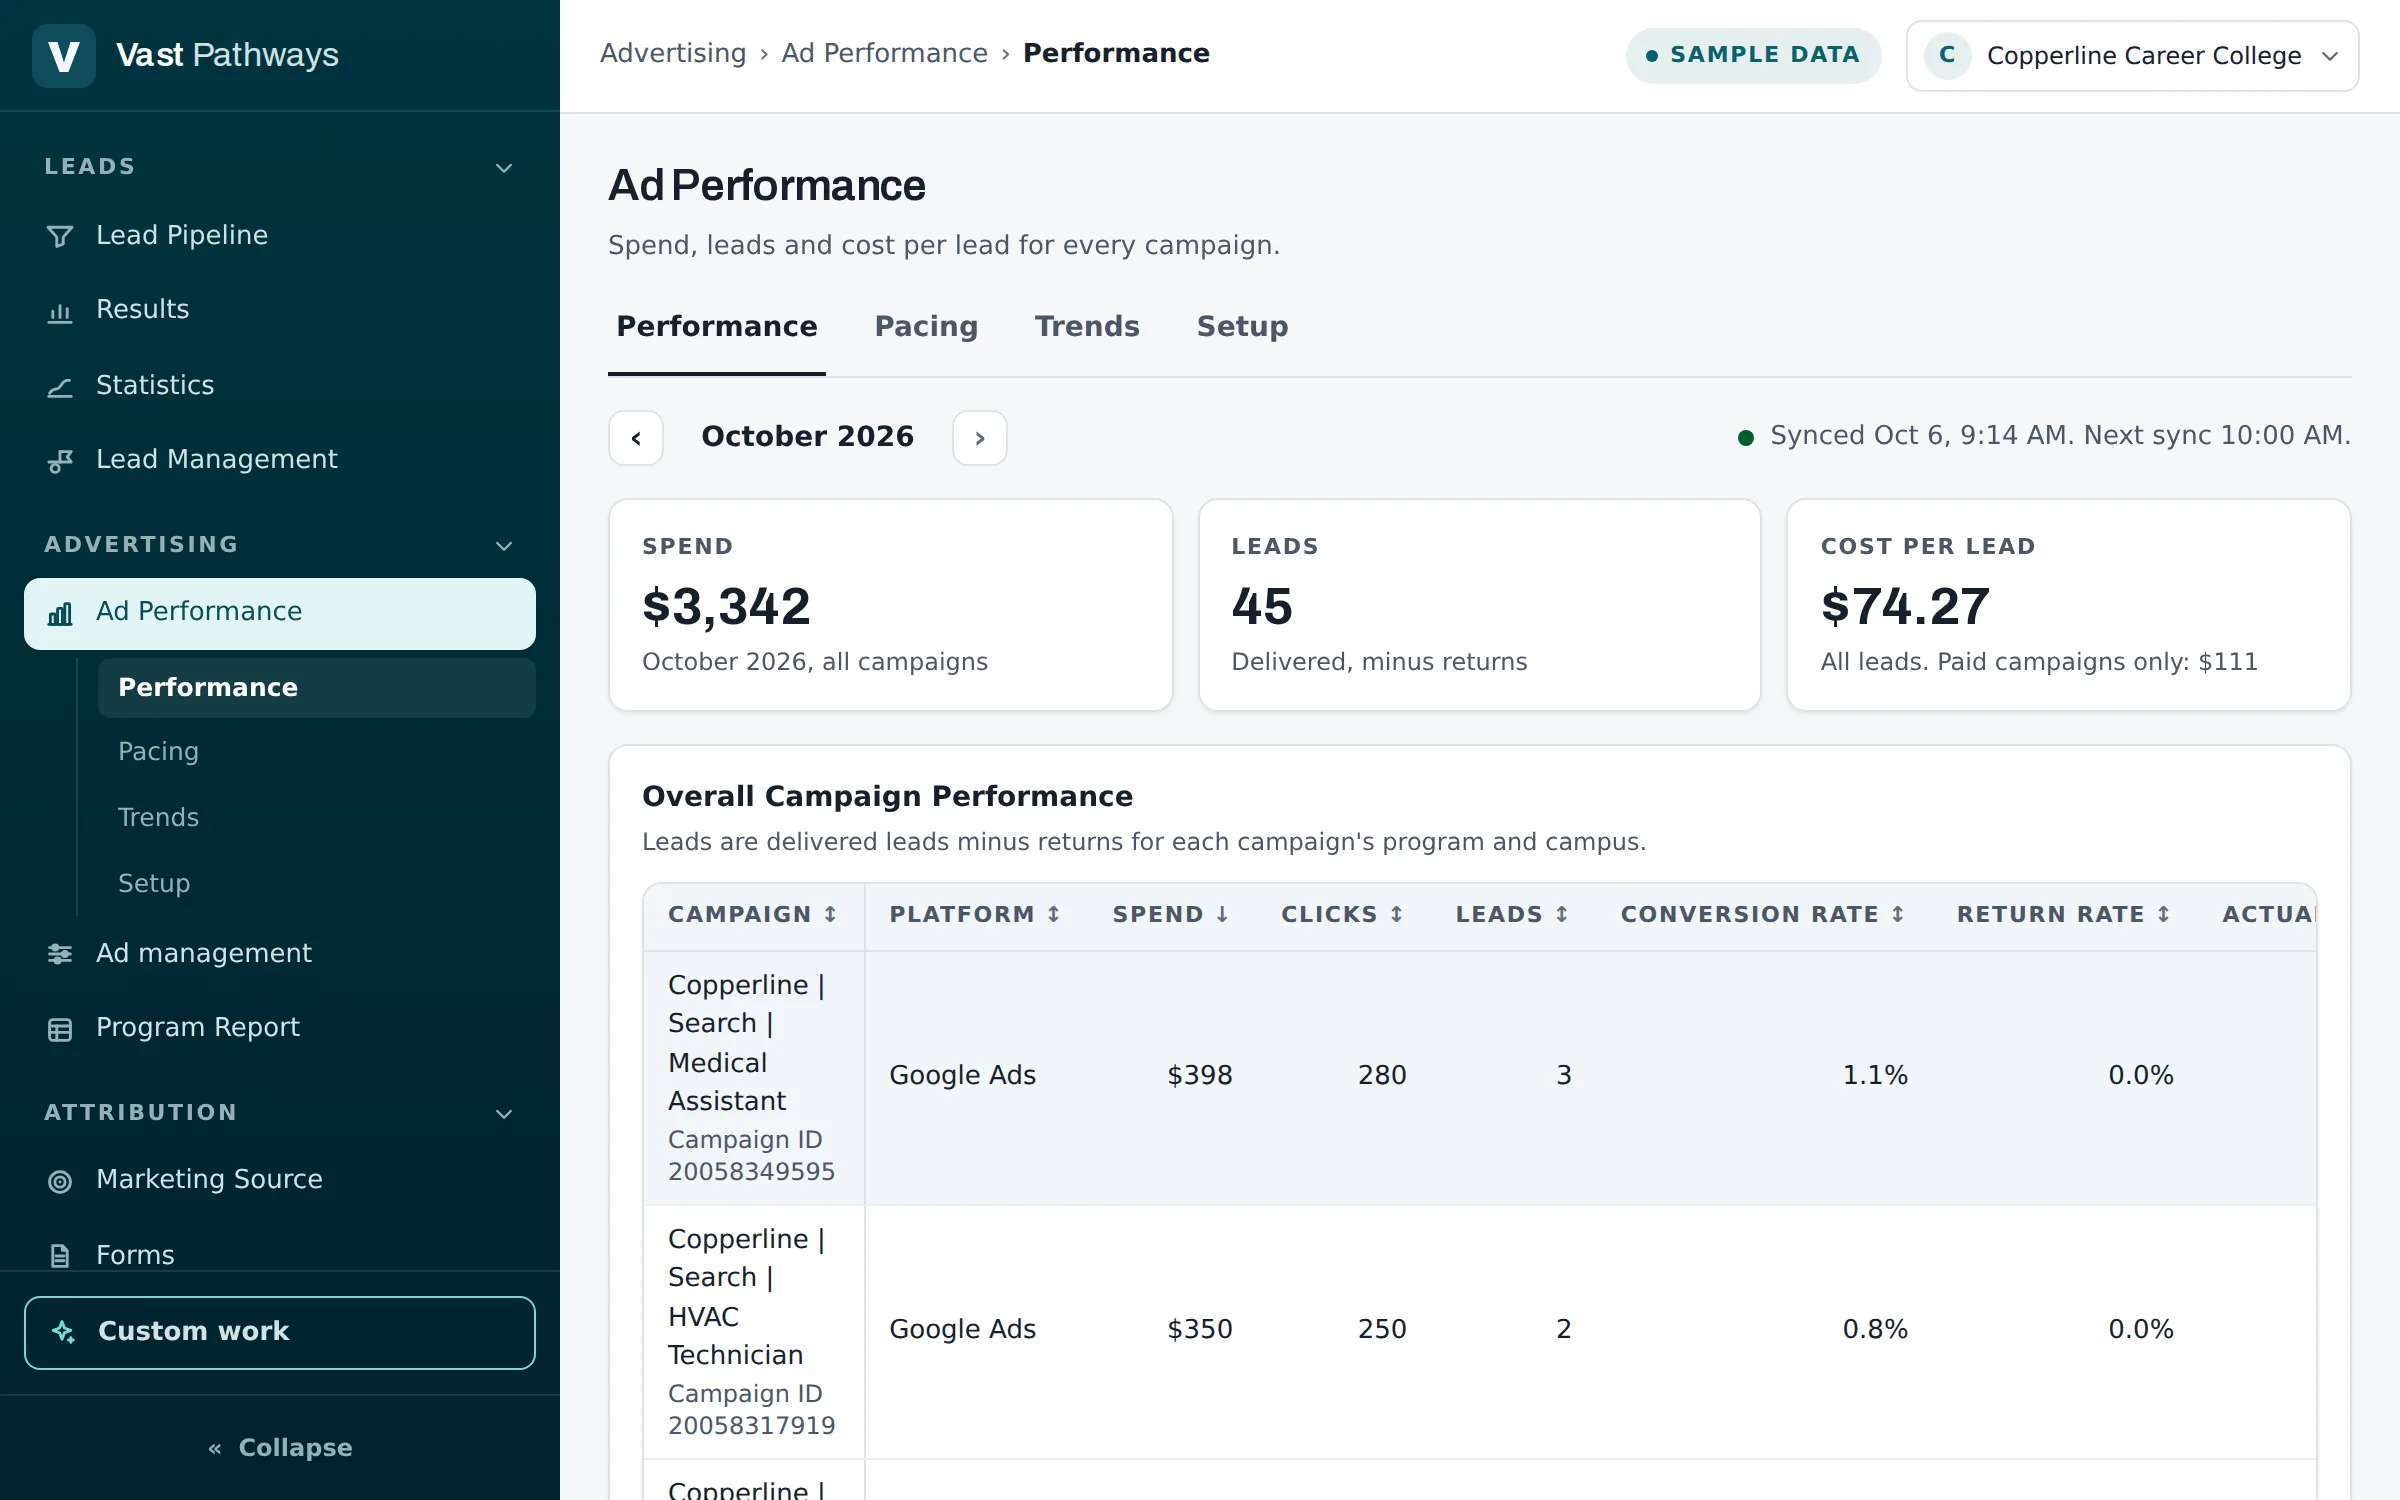Sort table by Conversion Rate arrow
Image resolution: width=2400 pixels, height=1500 pixels.
(x=1897, y=914)
